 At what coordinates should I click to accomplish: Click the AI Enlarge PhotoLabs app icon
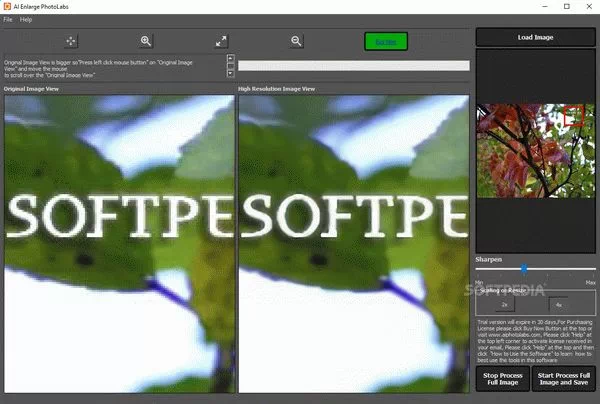click(7, 7)
